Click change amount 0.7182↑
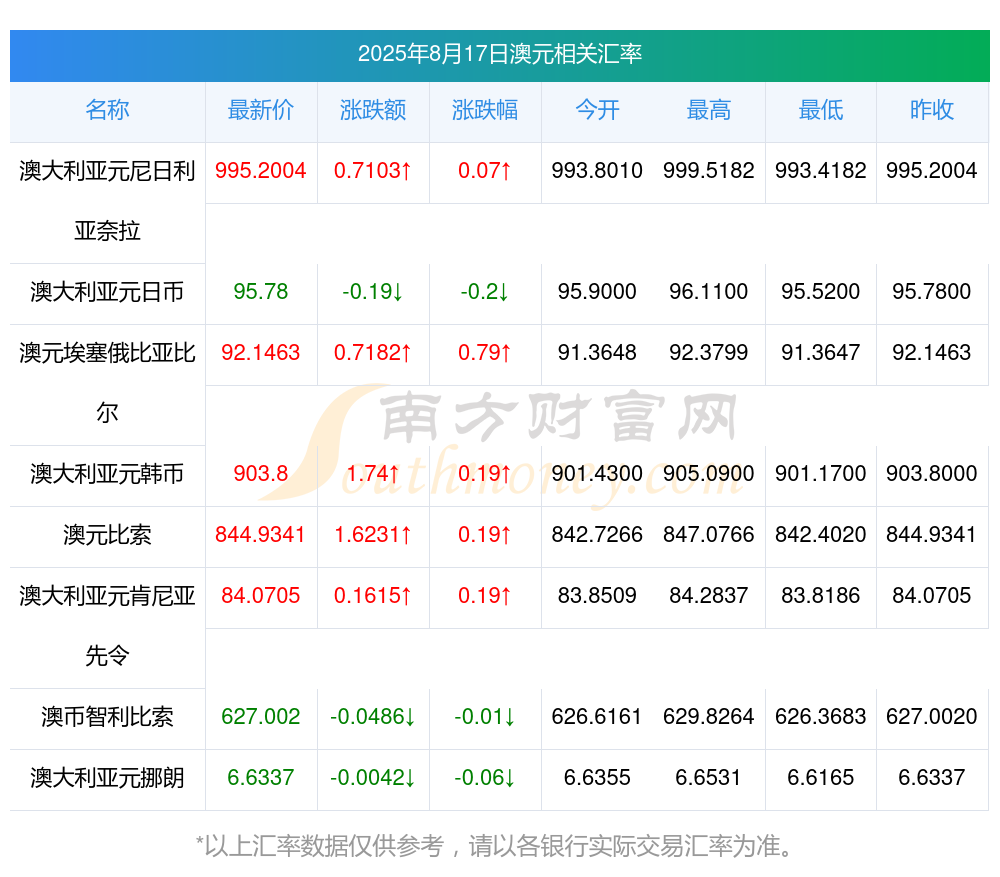 [x=373, y=353]
